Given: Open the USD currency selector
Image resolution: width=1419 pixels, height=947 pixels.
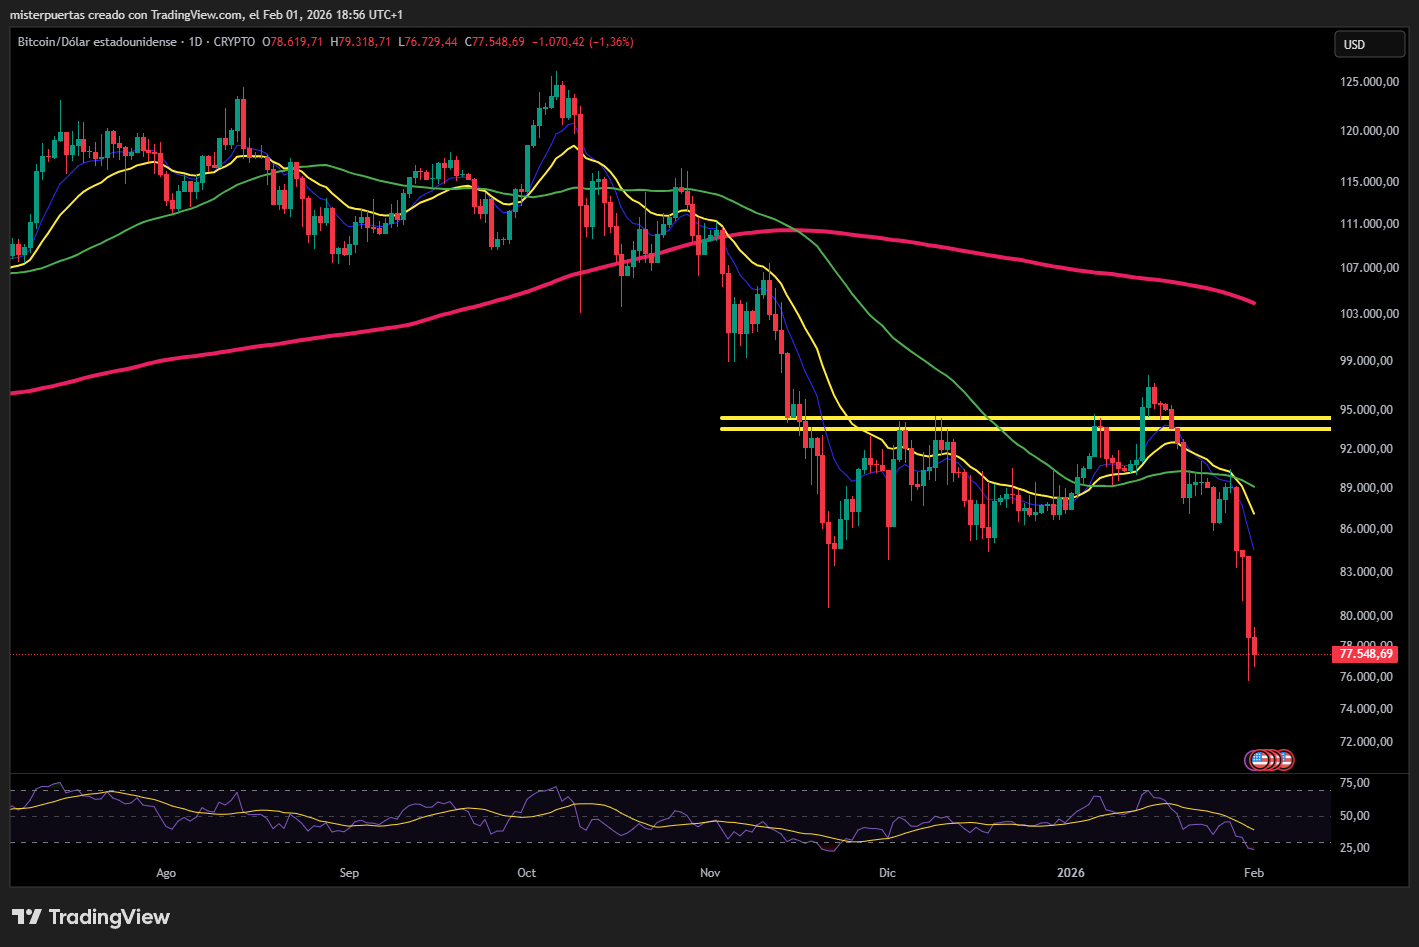Looking at the screenshot, I should 1368,44.
